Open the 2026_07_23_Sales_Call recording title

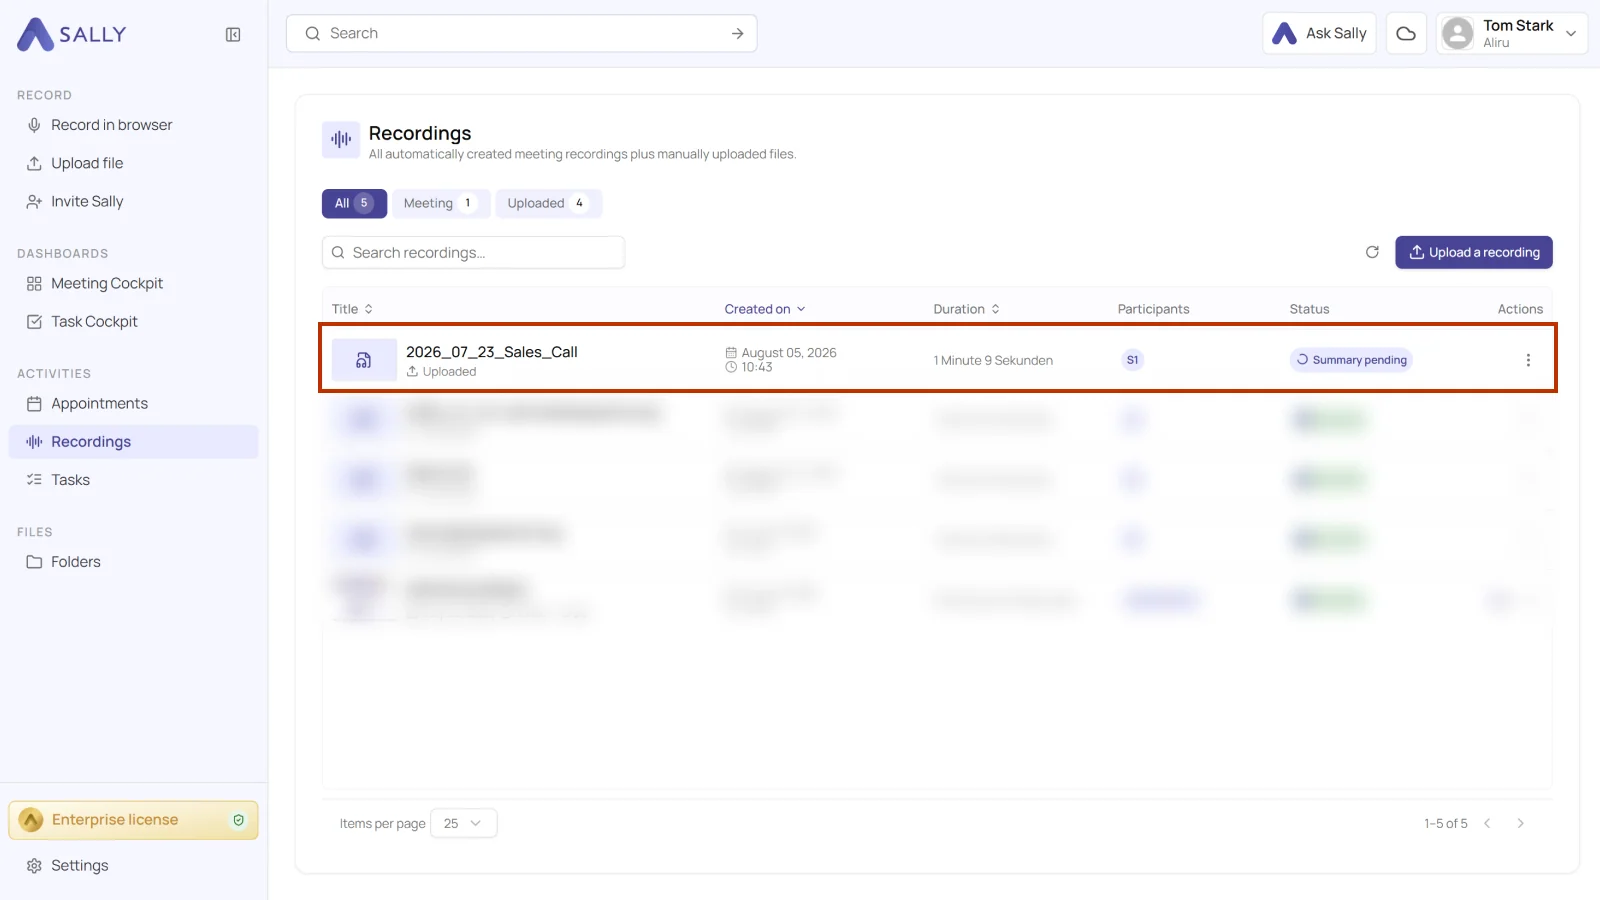(492, 352)
